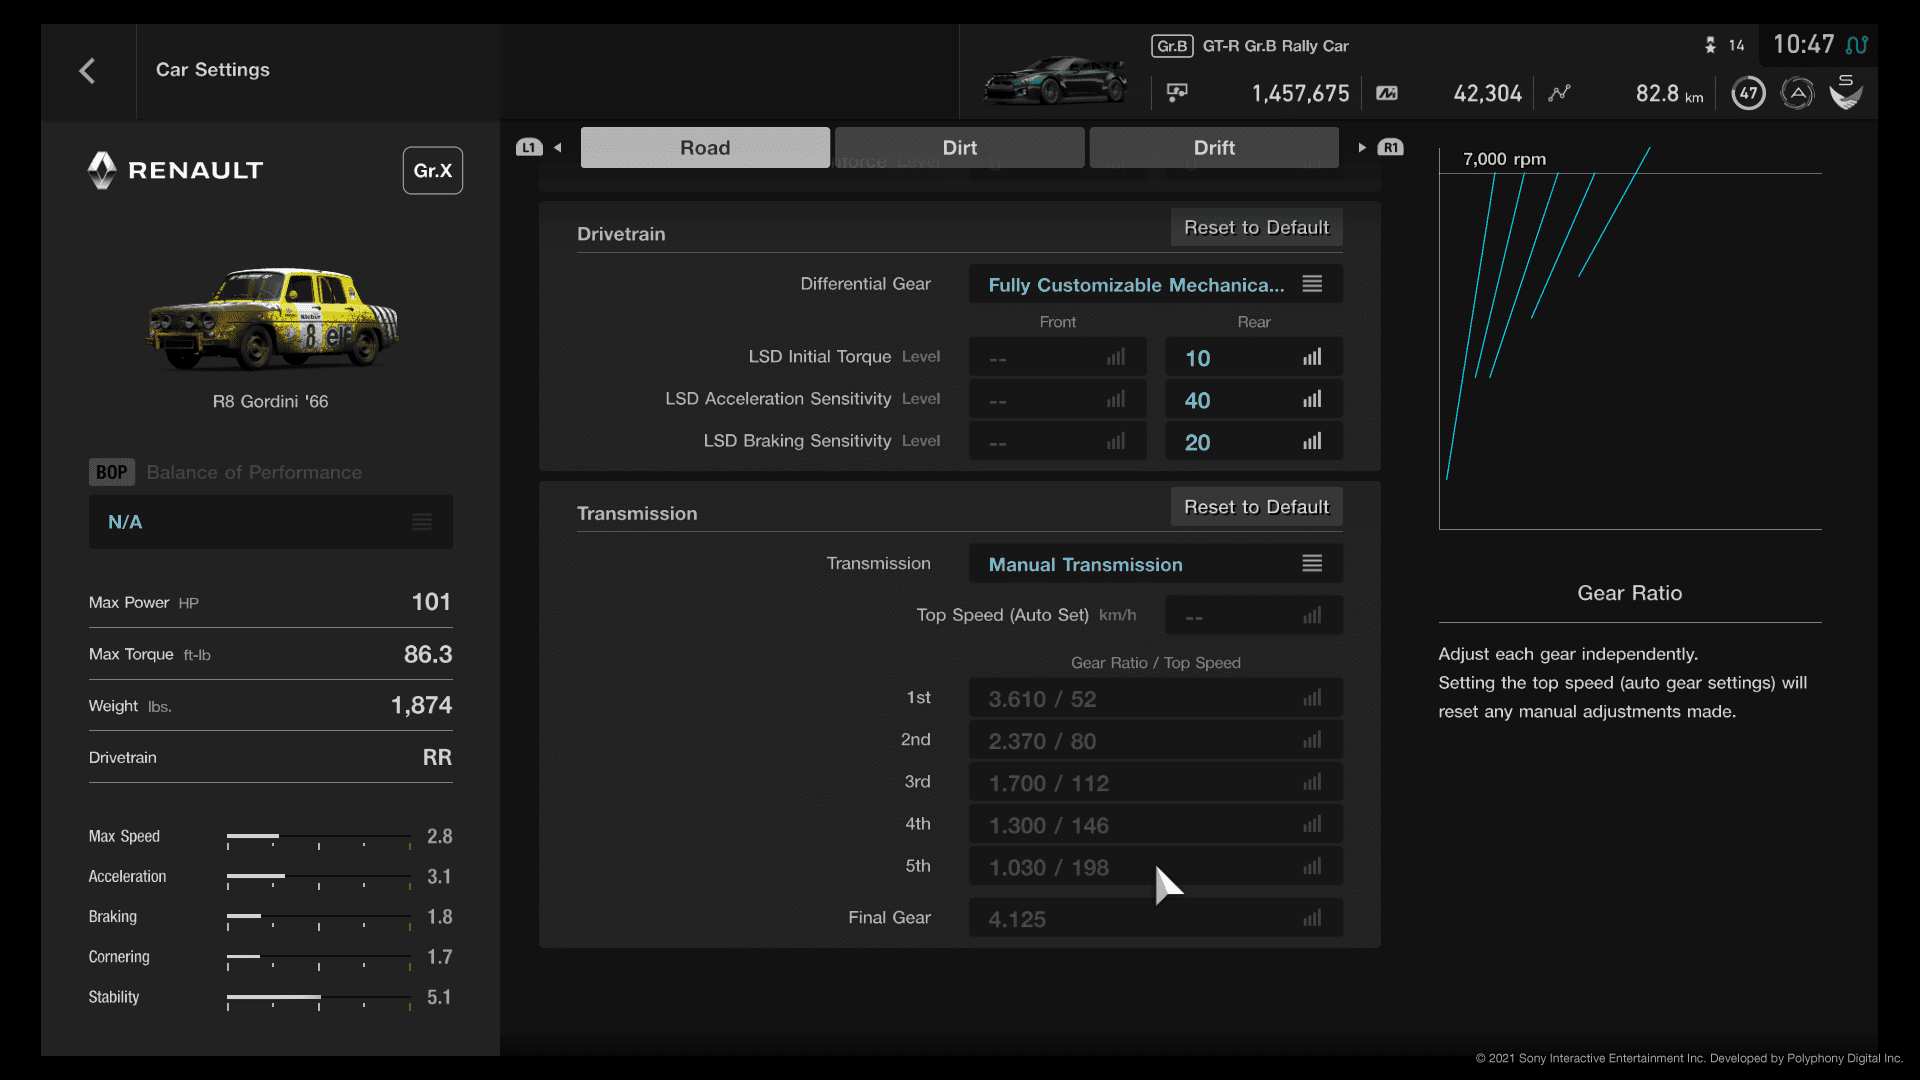Select the 2nd gear ratio 2.370 field
The width and height of the screenshot is (1920, 1080).
click(1156, 740)
